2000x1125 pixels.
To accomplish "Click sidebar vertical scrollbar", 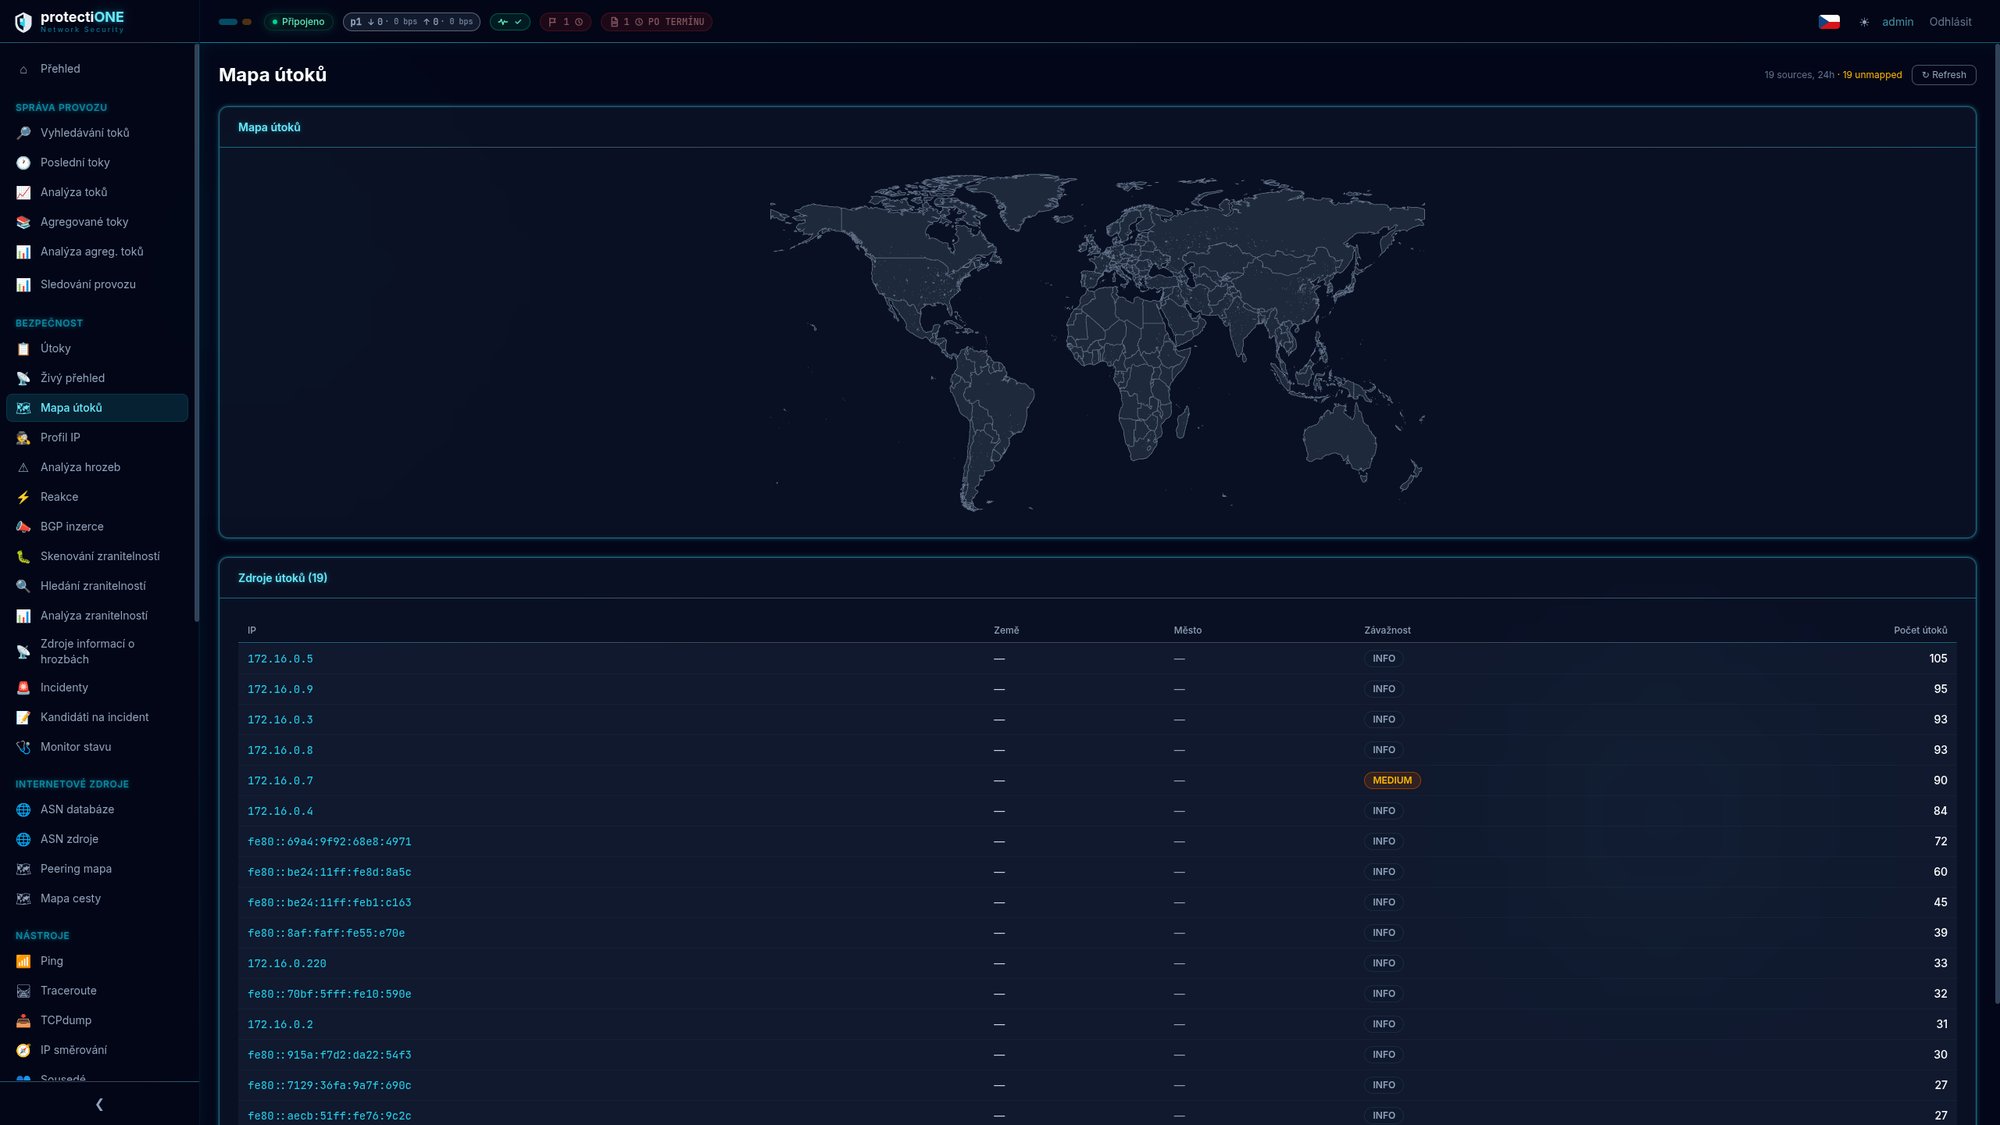I will pyautogui.click(x=197, y=333).
